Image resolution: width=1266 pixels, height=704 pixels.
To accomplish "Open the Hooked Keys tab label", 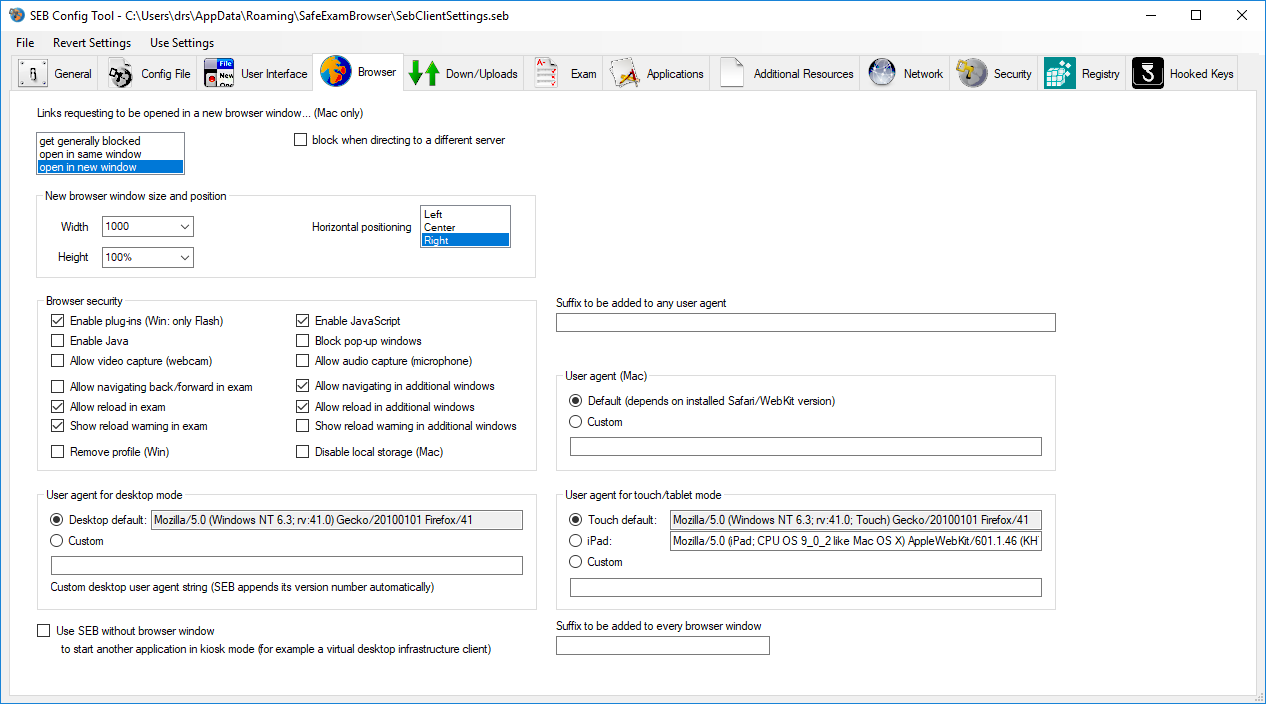I will point(1202,74).
